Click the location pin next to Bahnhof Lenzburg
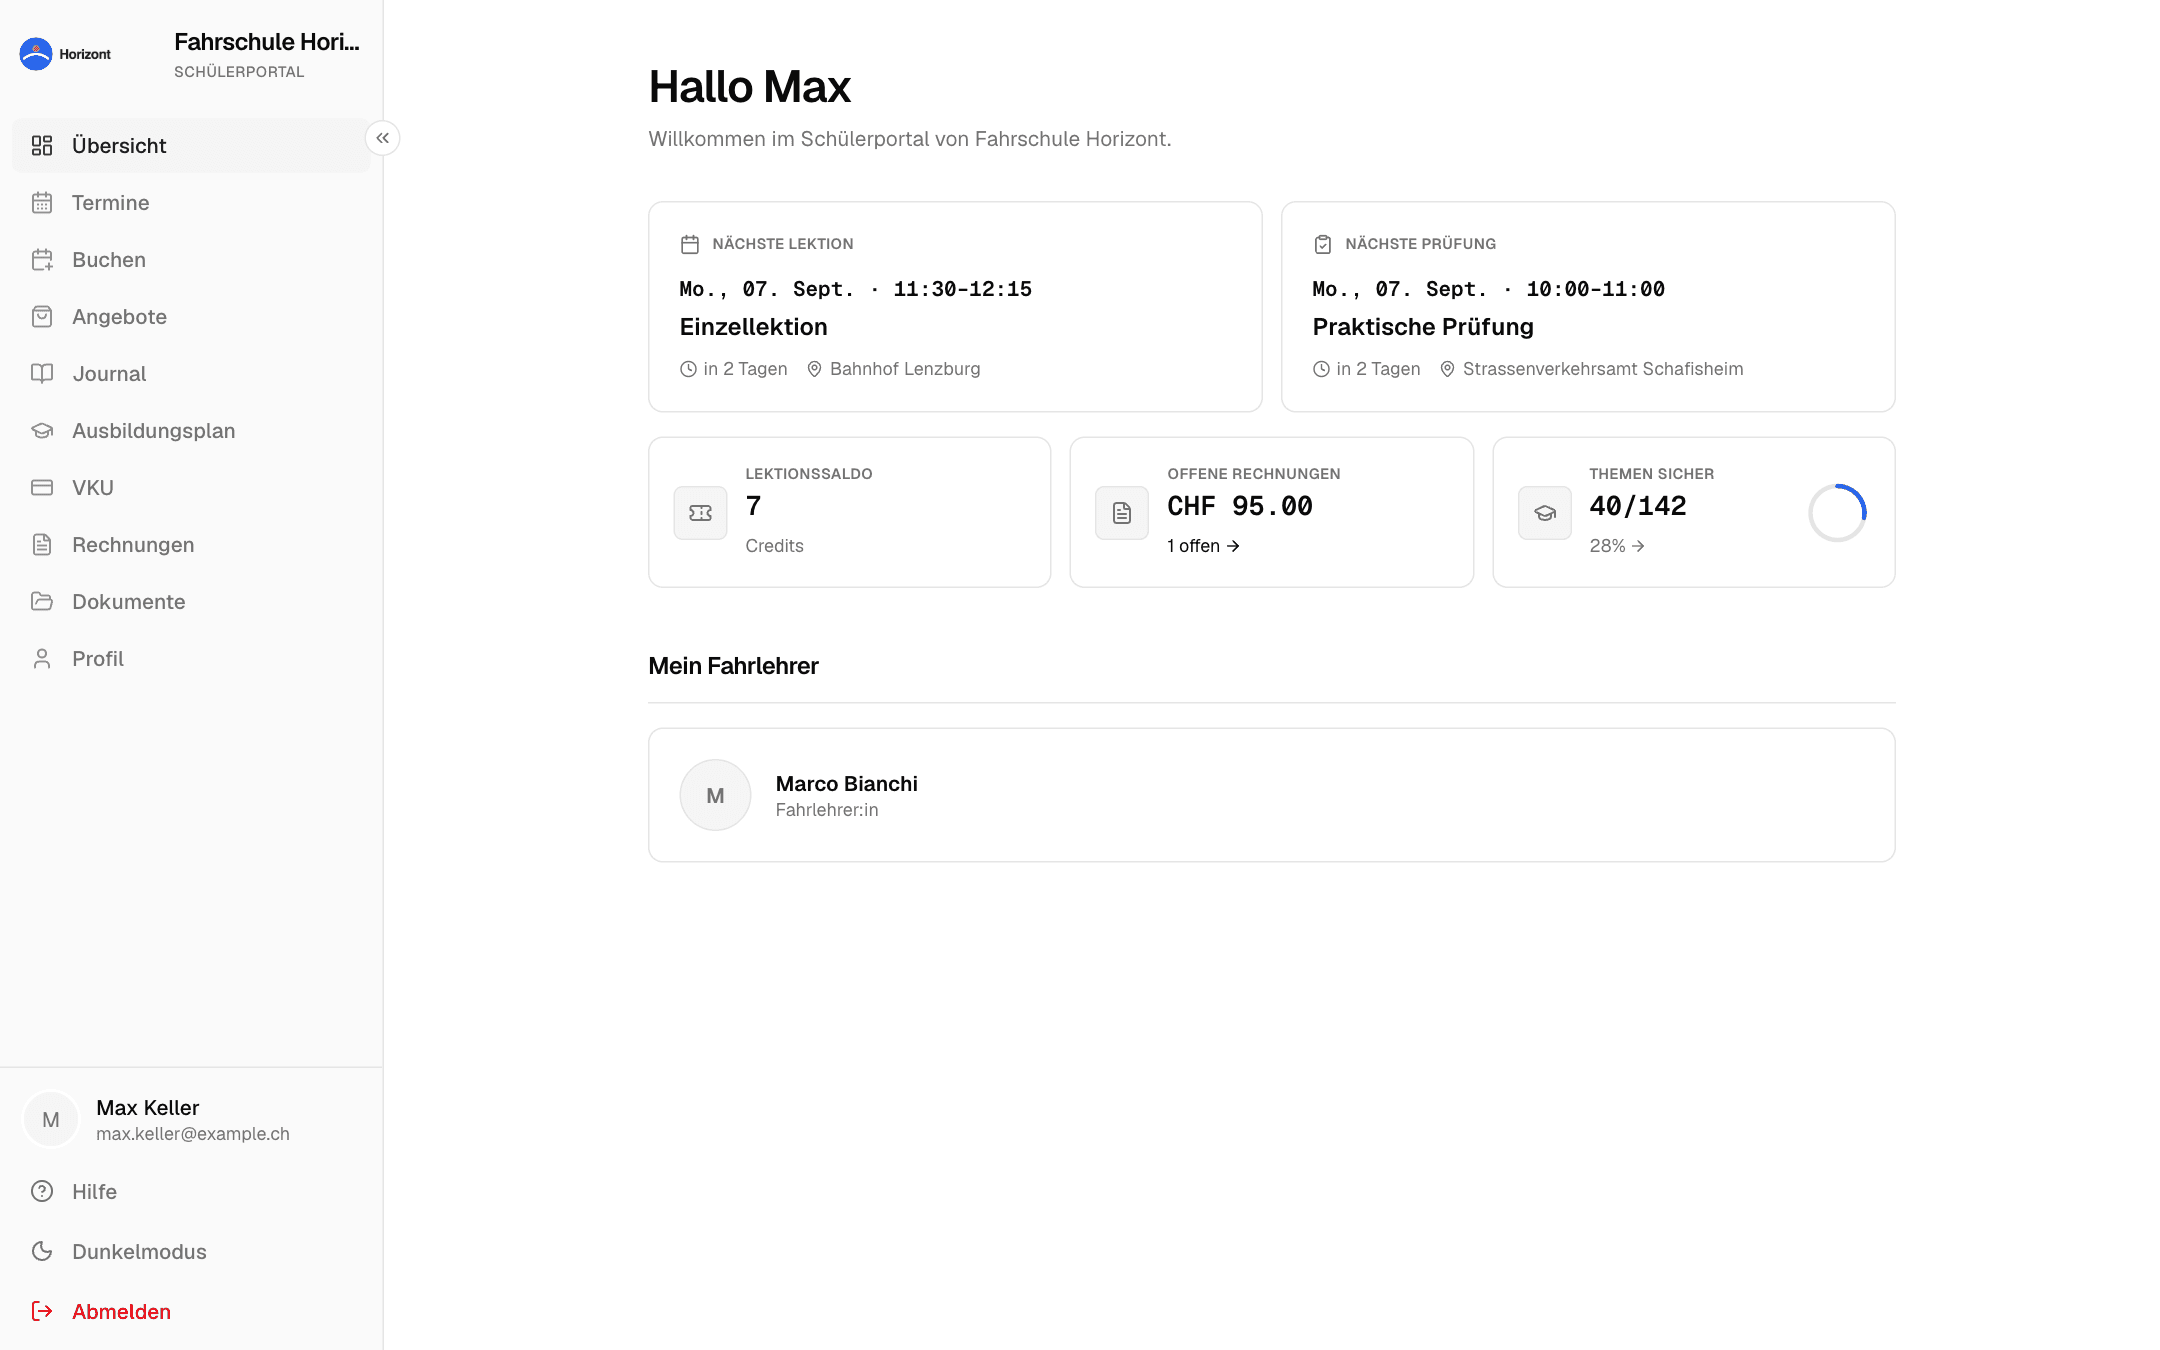The image size is (2160, 1350). point(815,369)
